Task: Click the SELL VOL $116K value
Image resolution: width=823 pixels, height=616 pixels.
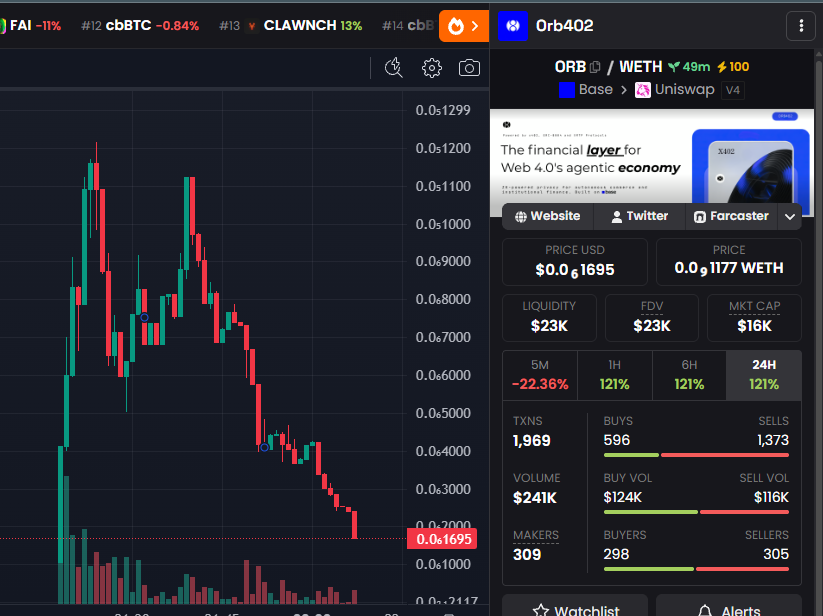Action: (x=771, y=497)
